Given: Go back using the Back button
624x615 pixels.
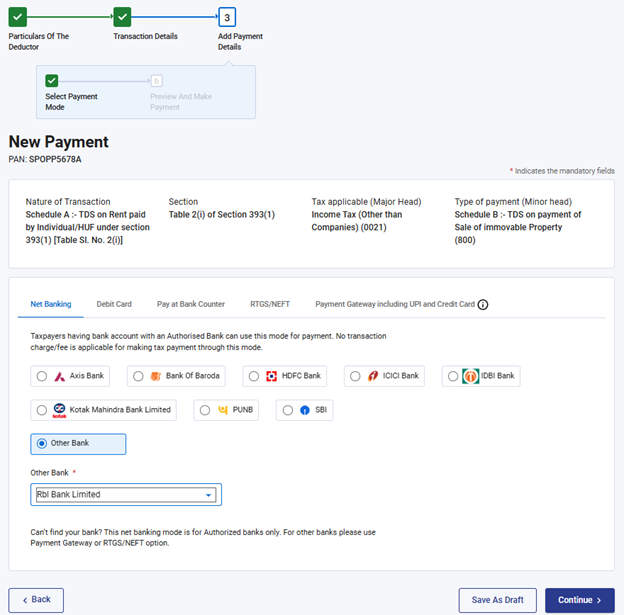Looking at the screenshot, I should [36, 600].
